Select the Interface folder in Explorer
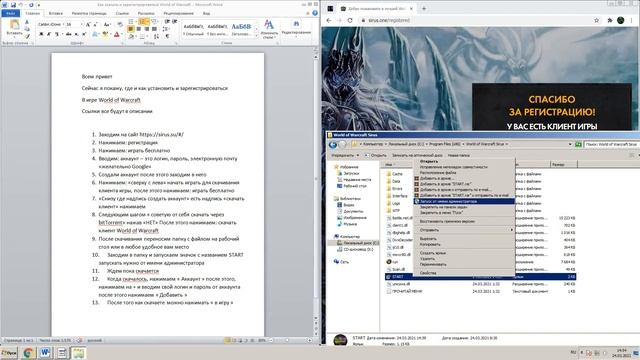The image size is (640, 360). [x=397, y=196]
